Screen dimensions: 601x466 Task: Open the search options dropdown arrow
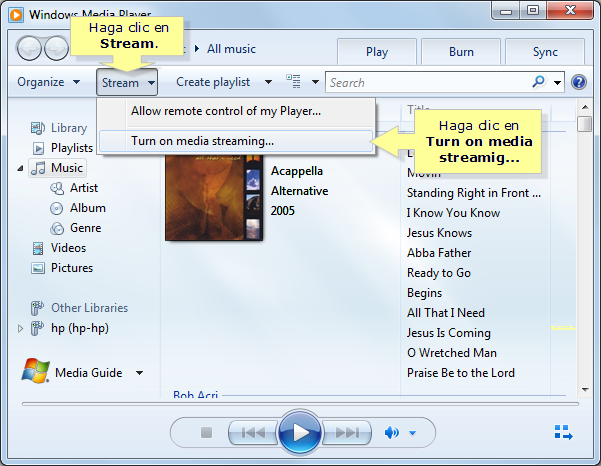point(557,82)
